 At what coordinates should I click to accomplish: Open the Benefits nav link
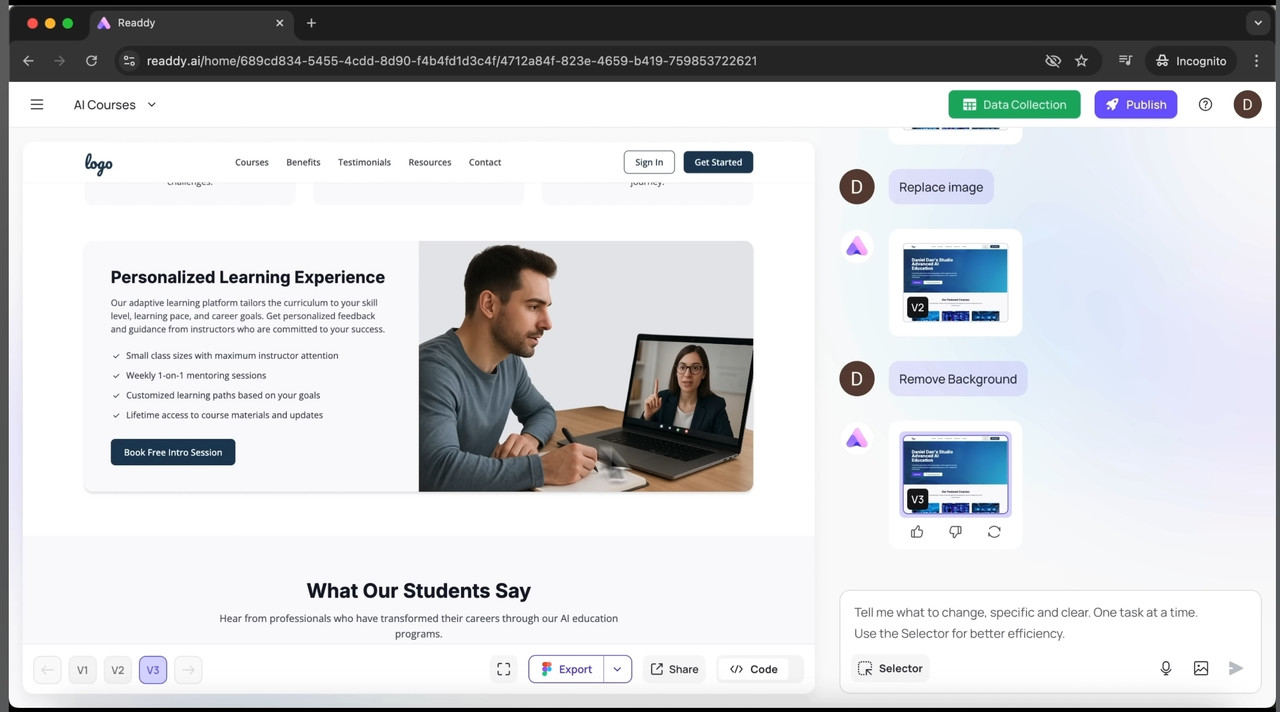(303, 162)
